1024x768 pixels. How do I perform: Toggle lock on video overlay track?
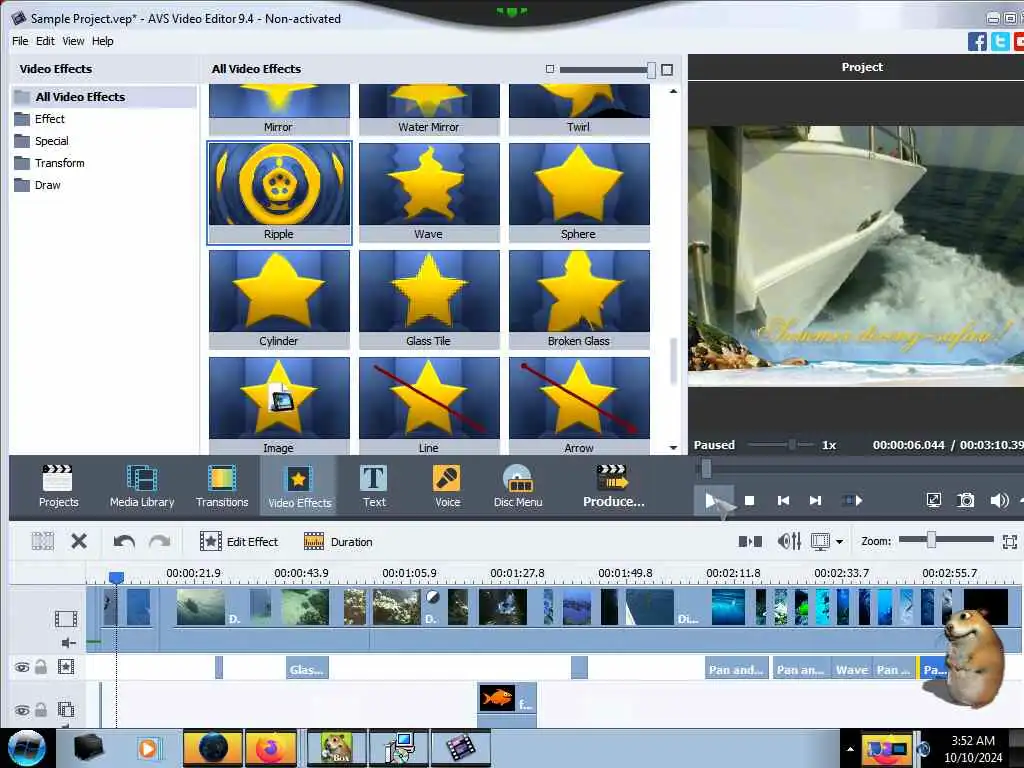(40, 709)
